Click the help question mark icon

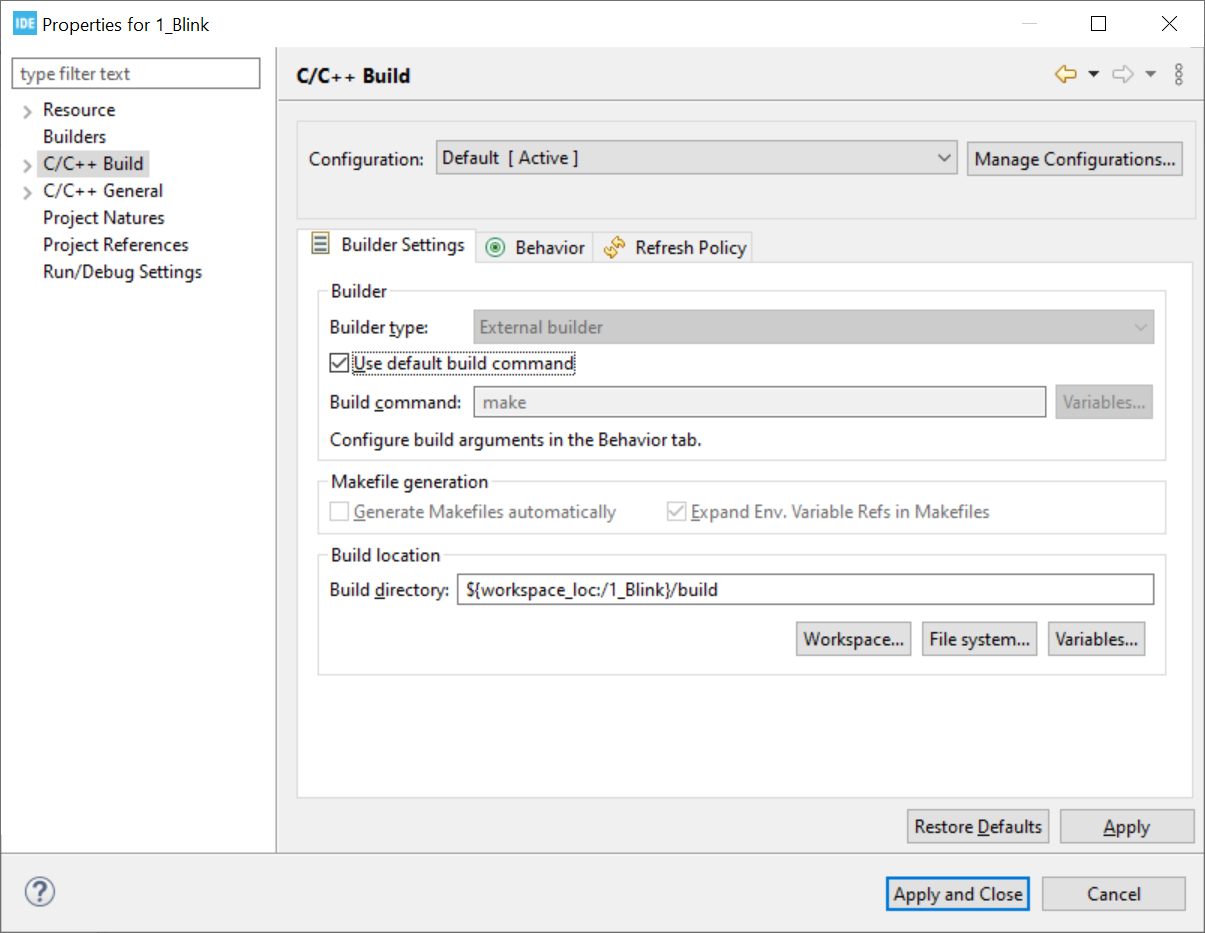click(40, 892)
